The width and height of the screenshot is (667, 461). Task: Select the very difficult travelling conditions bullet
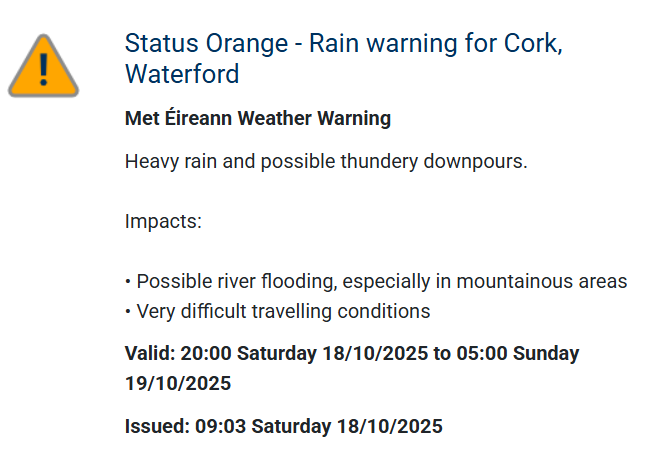[278, 311]
